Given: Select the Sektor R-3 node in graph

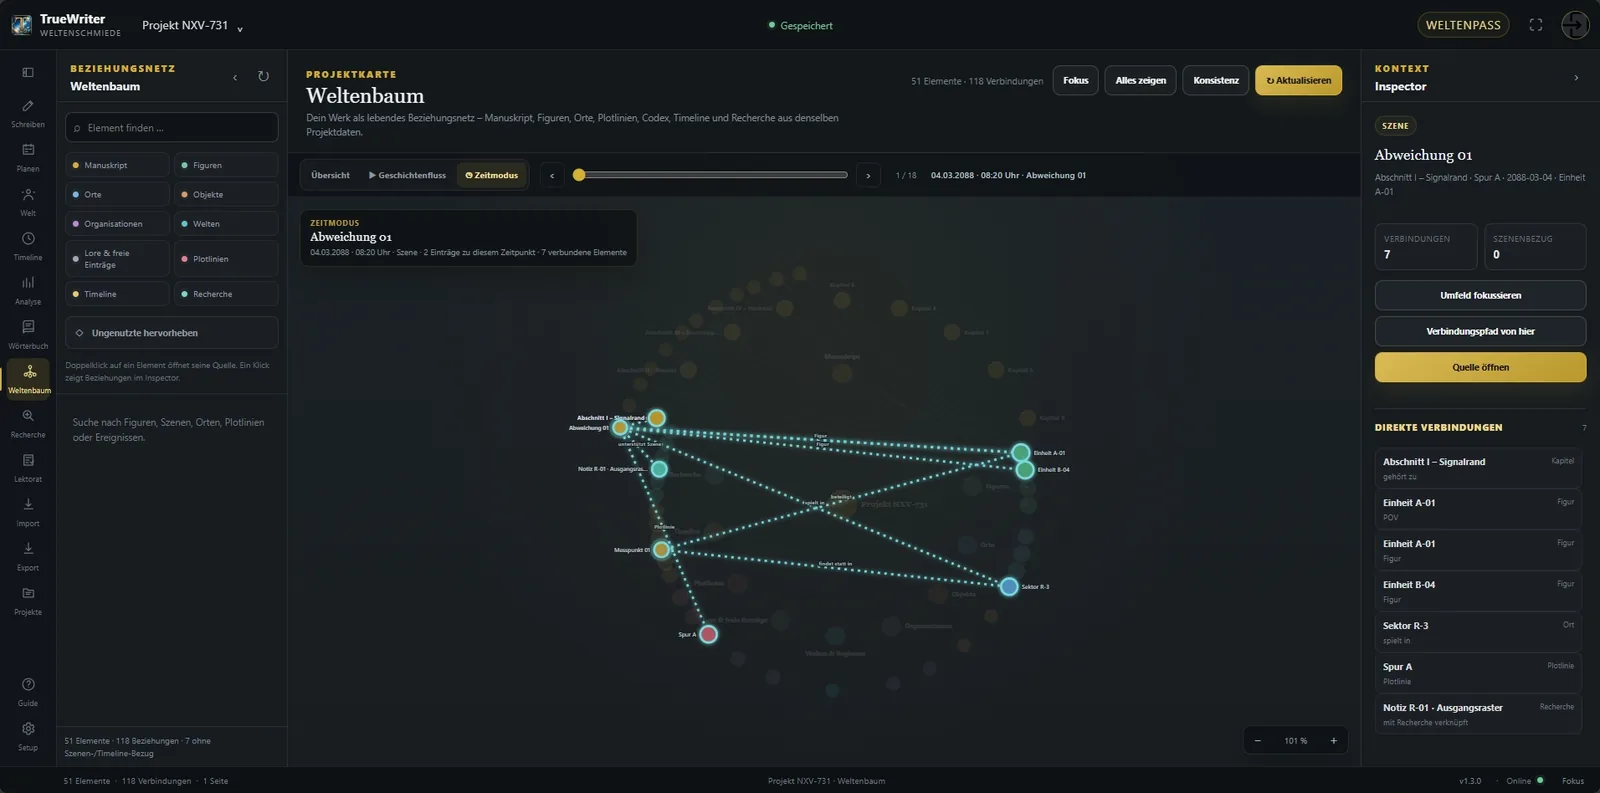Looking at the screenshot, I should (x=1009, y=587).
